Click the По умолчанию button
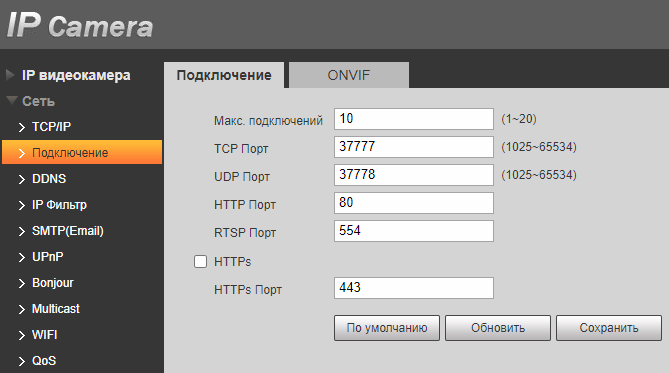 [x=387, y=328]
